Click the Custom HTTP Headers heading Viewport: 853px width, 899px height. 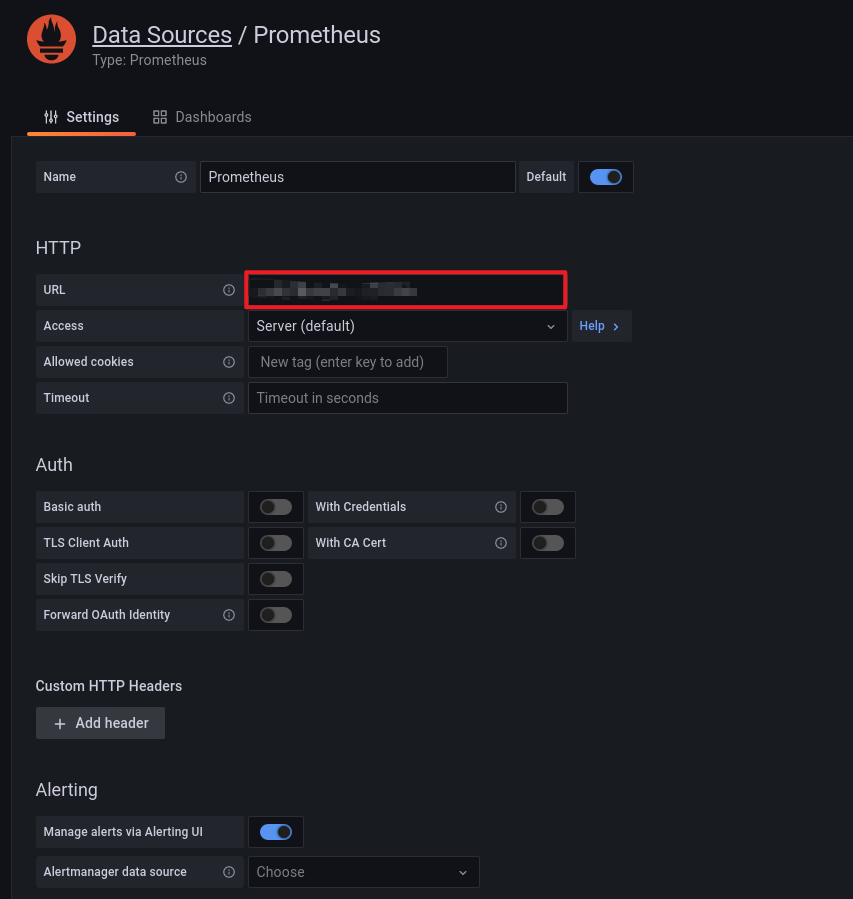click(109, 686)
